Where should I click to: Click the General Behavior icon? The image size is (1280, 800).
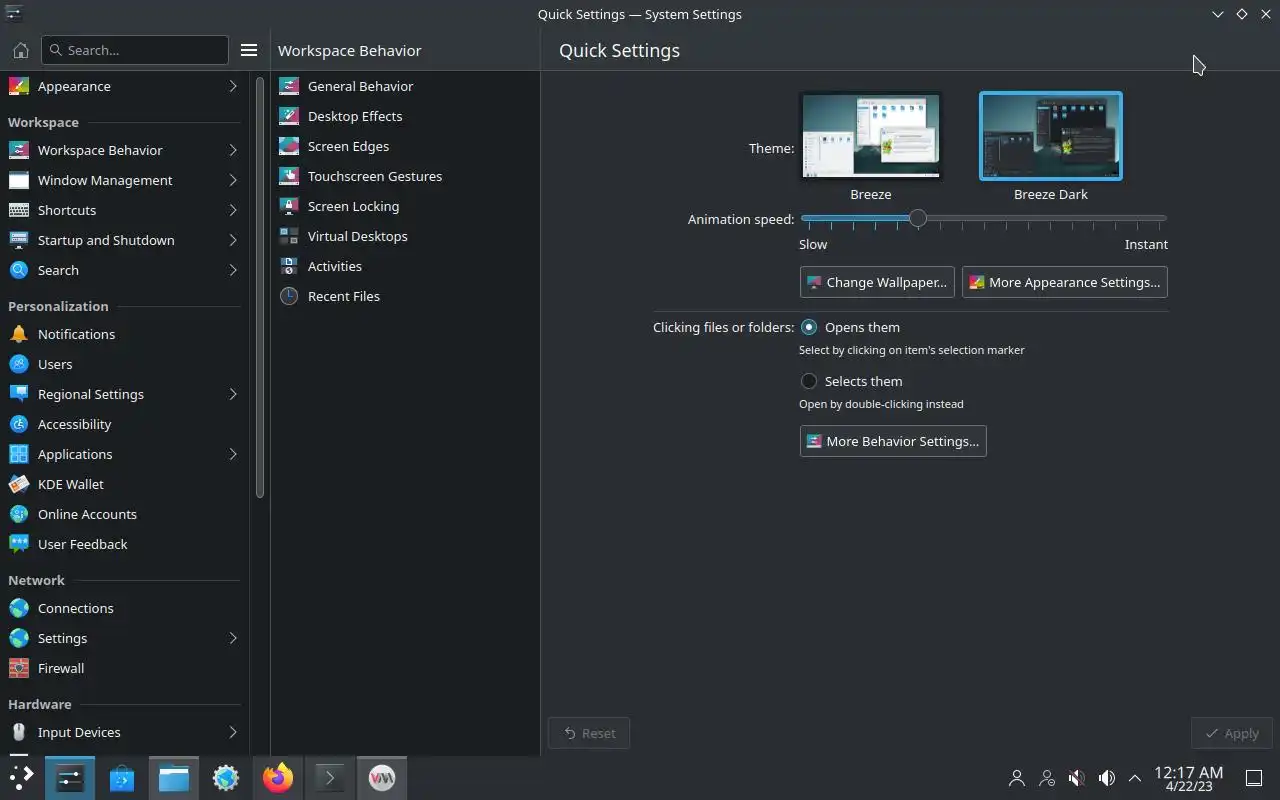(x=289, y=86)
